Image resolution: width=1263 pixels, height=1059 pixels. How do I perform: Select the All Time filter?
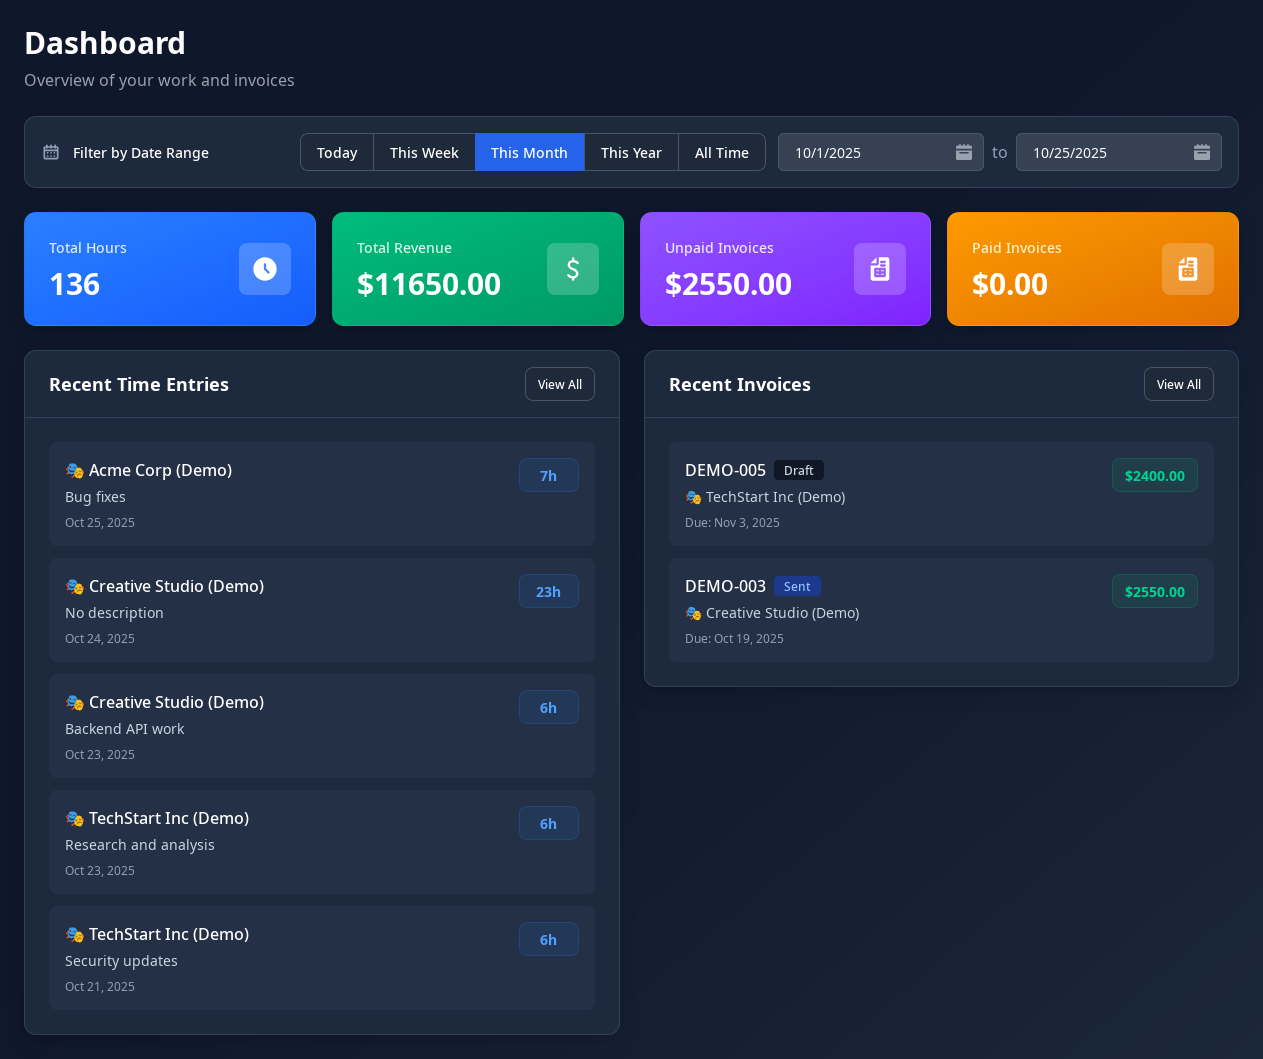pyautogui.click(x=722, y=152)
